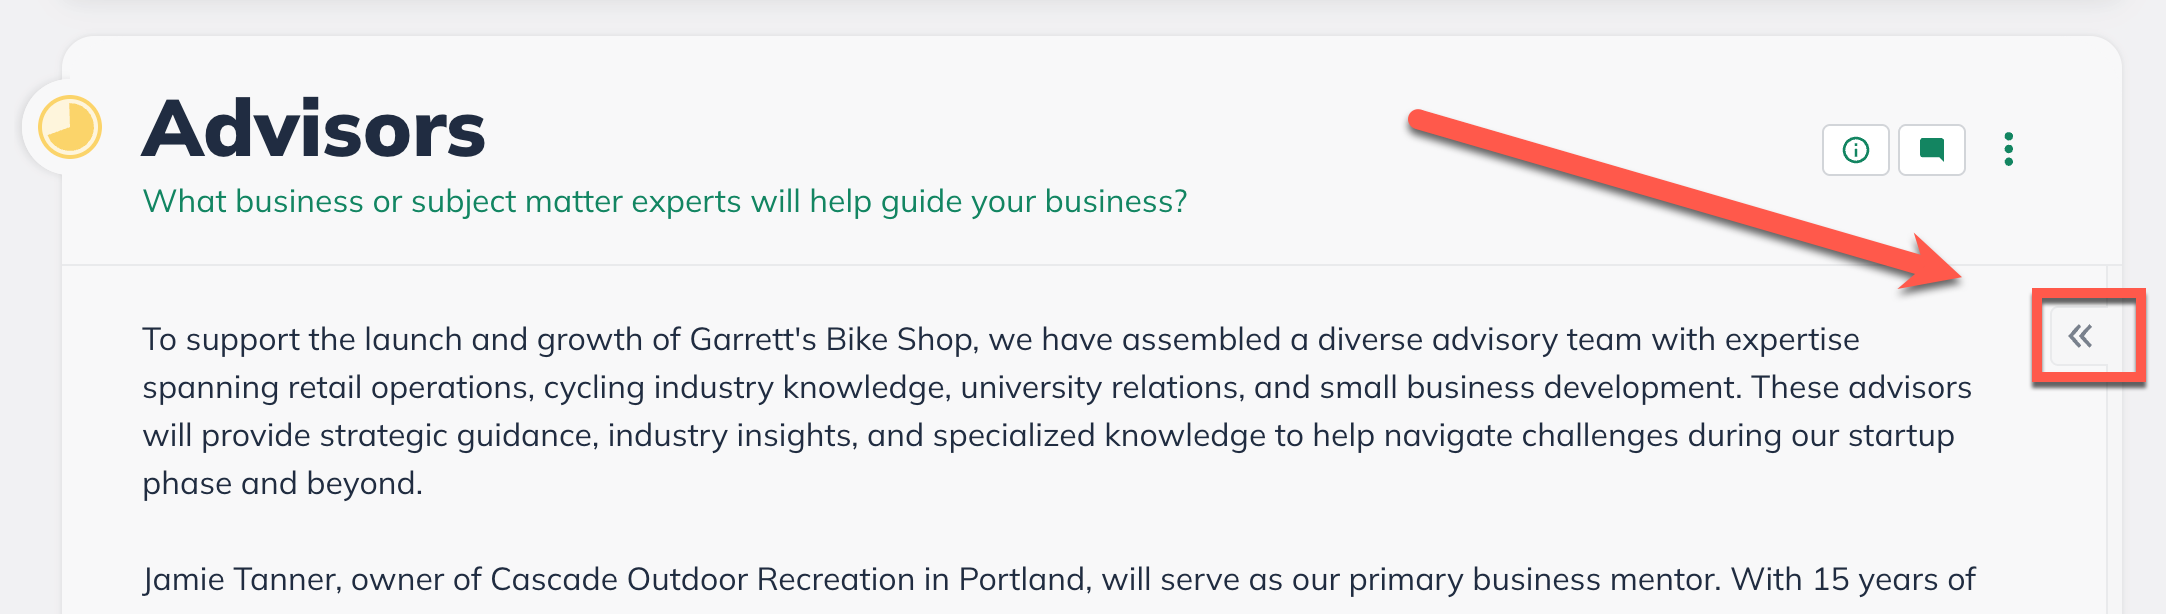Expand the side panel double-chevron
Screen dimensions: 2166x614
pyautogui.click(x=2080, y=336)
